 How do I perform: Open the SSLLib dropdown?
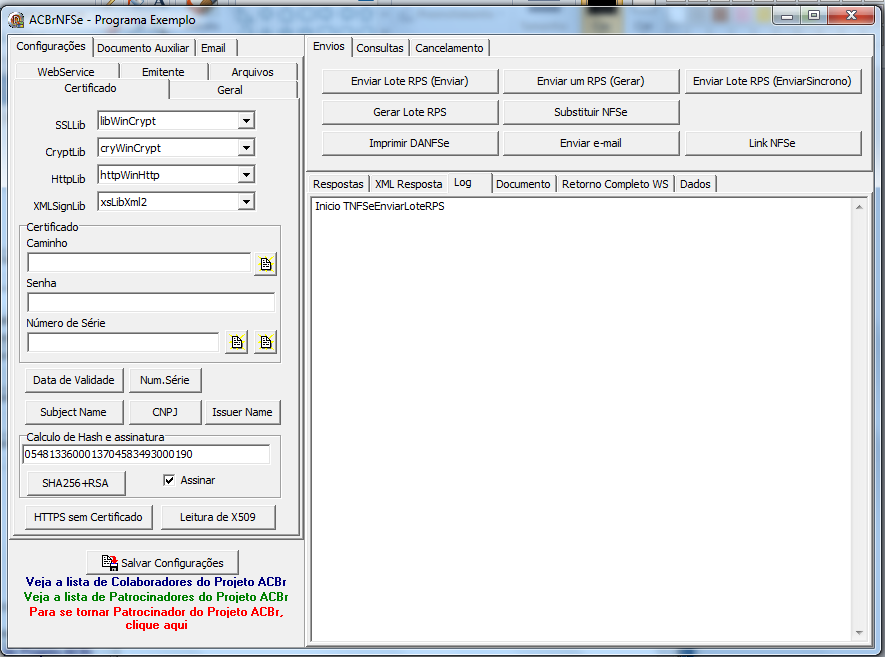click(246, 121)
